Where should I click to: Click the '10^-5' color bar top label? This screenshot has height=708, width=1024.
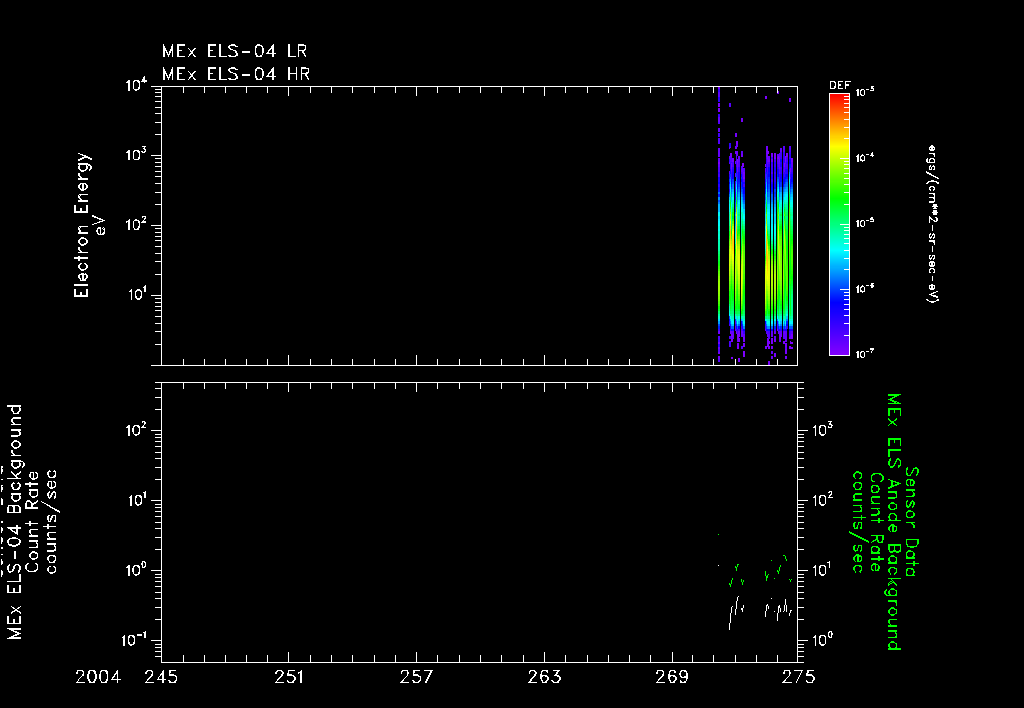[865, 93]
